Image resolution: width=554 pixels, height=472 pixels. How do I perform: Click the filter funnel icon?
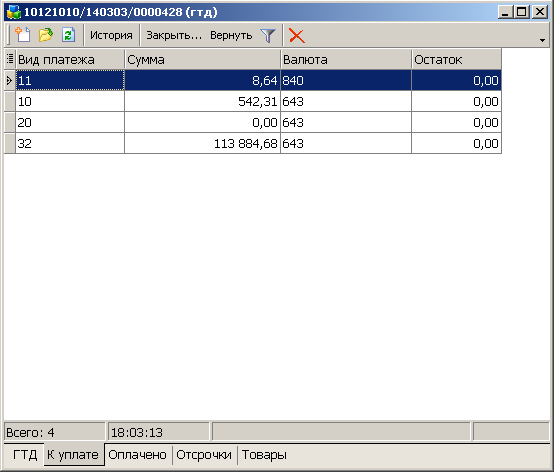point(268,35)
